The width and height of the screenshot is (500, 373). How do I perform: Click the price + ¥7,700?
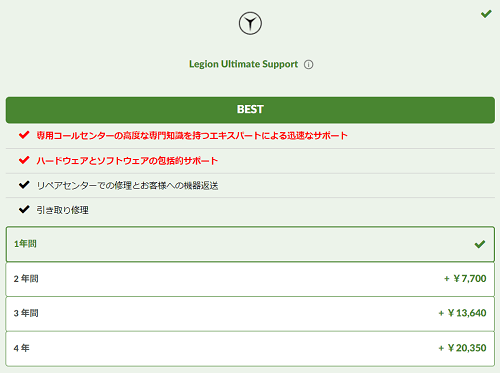465,278
